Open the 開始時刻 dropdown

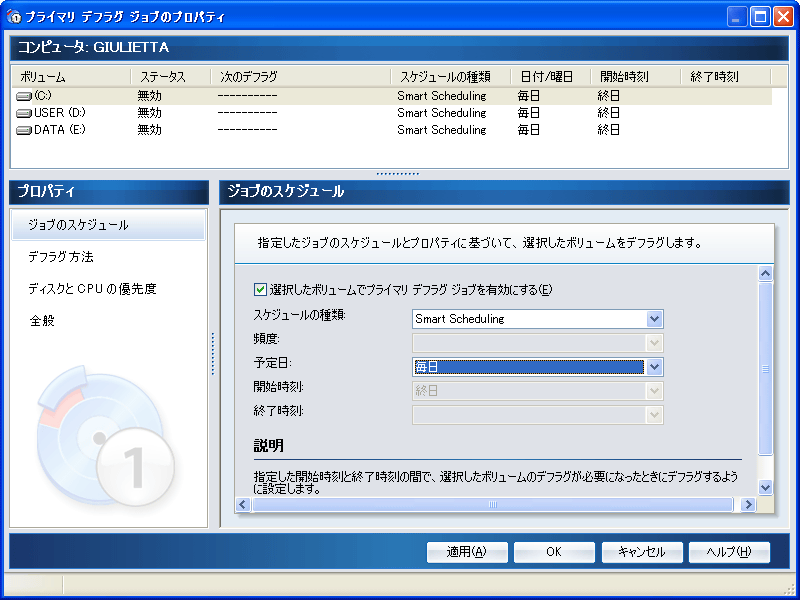pos(654,391)
